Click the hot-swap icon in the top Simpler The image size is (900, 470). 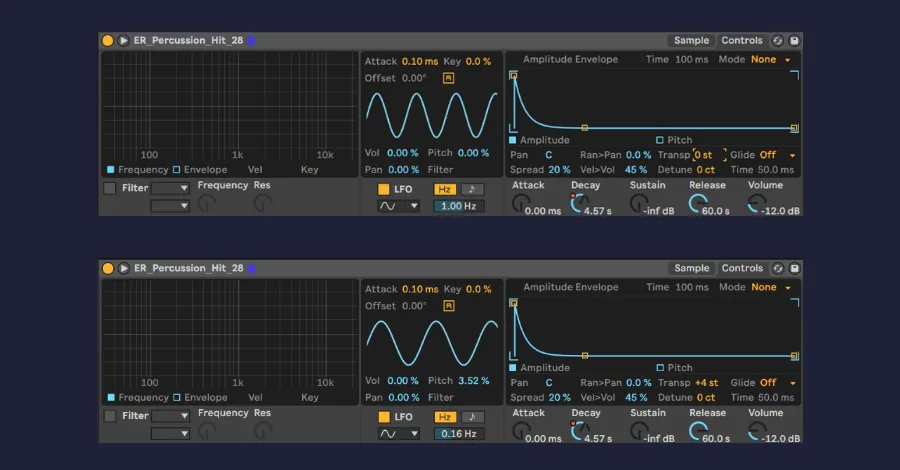[x=777, y=40]
